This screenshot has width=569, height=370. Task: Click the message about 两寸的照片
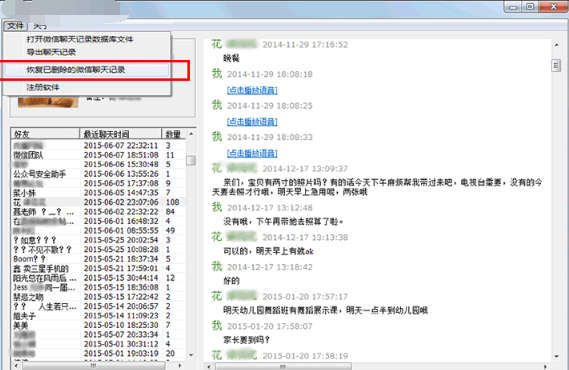[x=377, y=187]
